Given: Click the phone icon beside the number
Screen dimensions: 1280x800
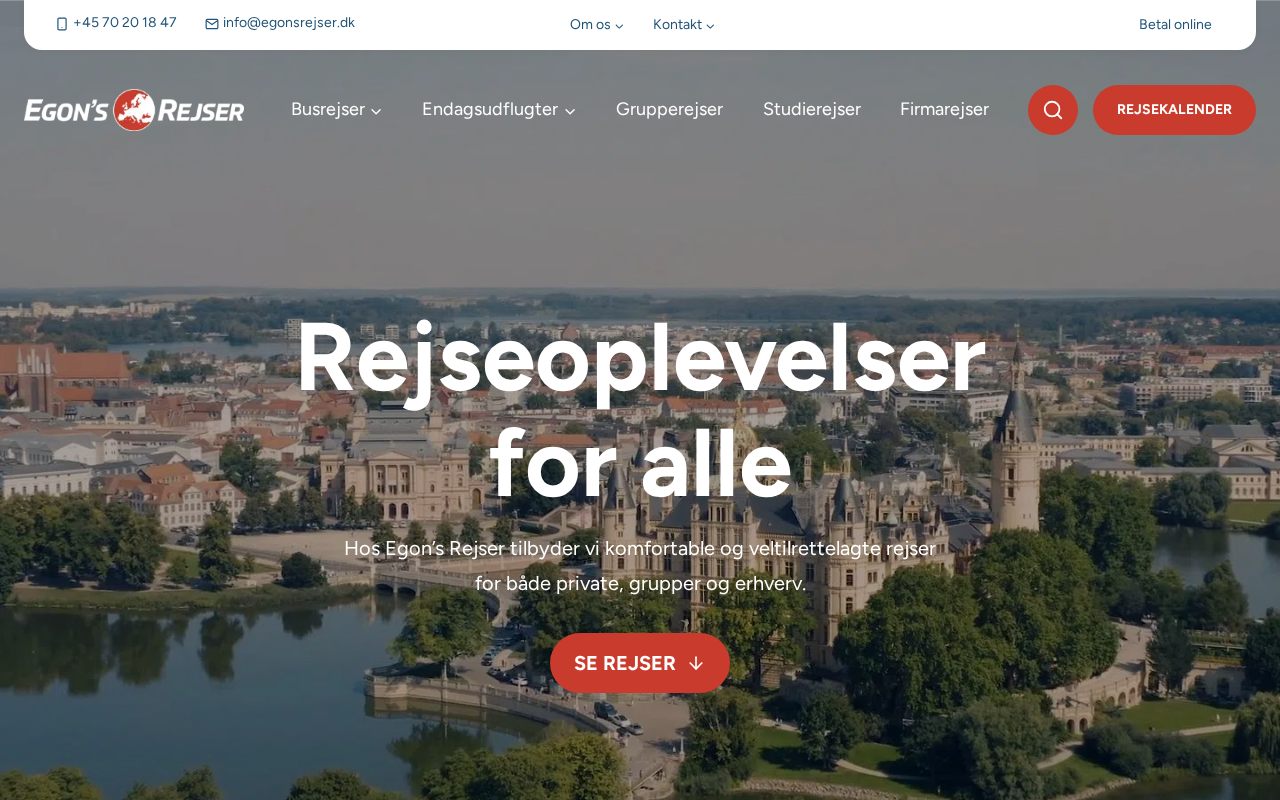Looking at the screenshot, I should [62, 24].
